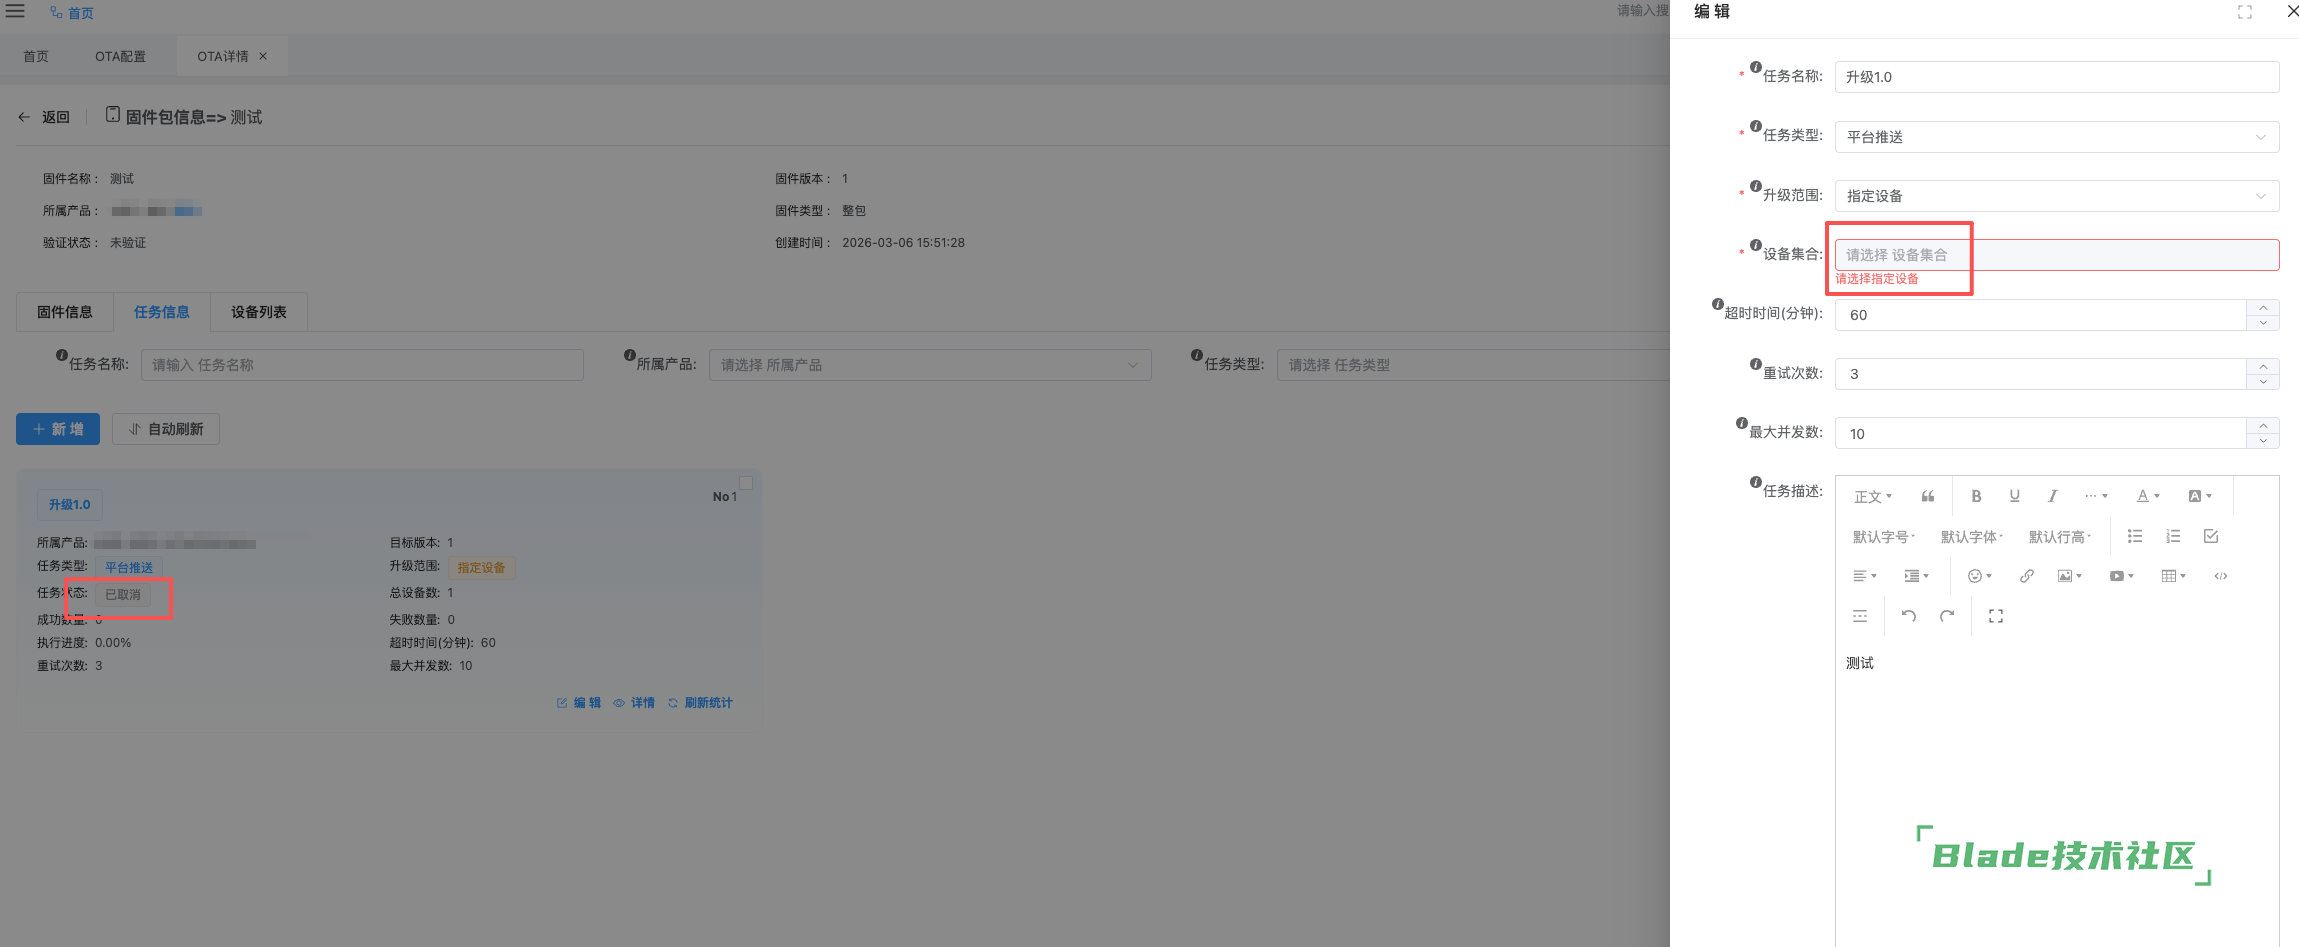Insert a hyperlink using the link icon

(x=2026, y=576)
